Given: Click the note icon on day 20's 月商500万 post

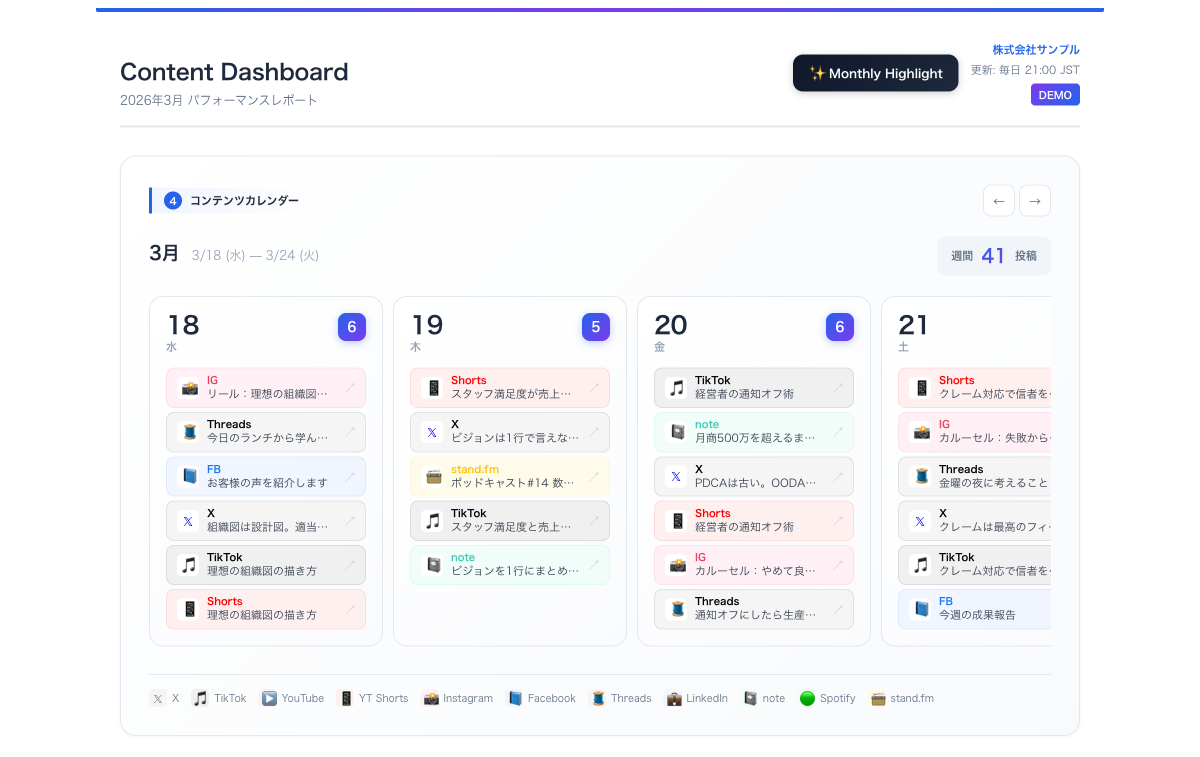Looking at the screenshot, I should [x=676, y=432].
